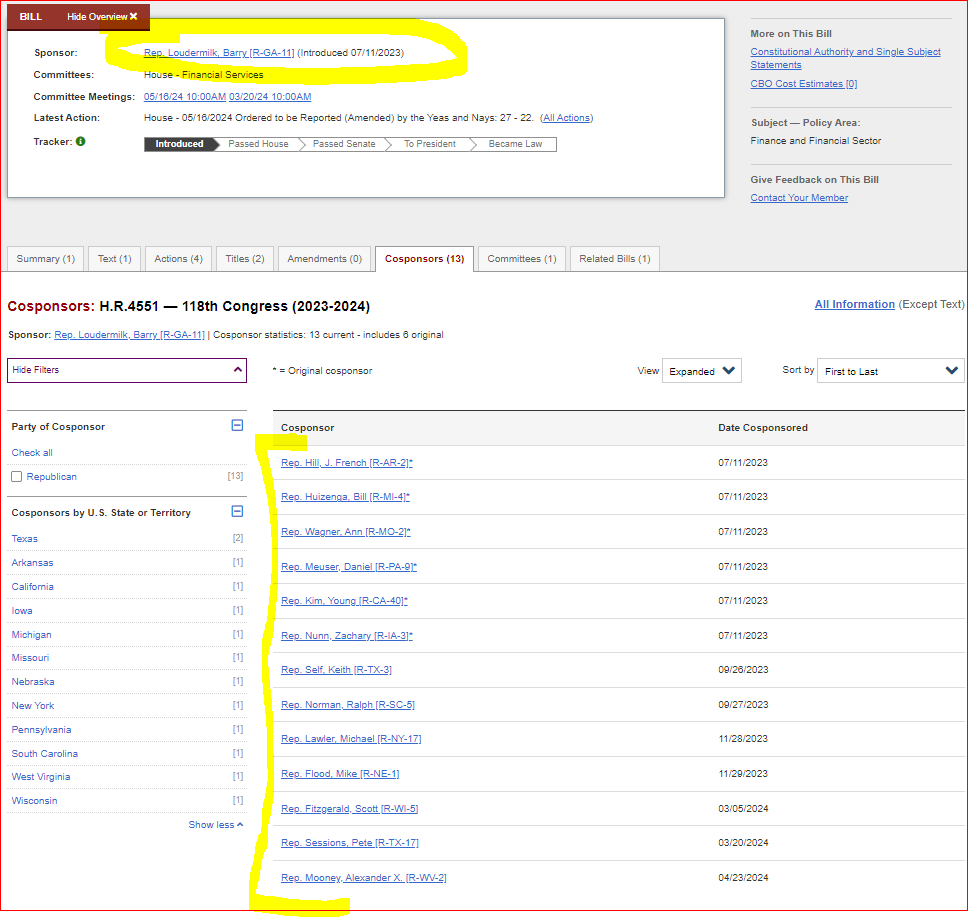968x917 pixels.
Task: Open Rep. Self, Keith cosponsor page
Action: [x=336, y=670]
